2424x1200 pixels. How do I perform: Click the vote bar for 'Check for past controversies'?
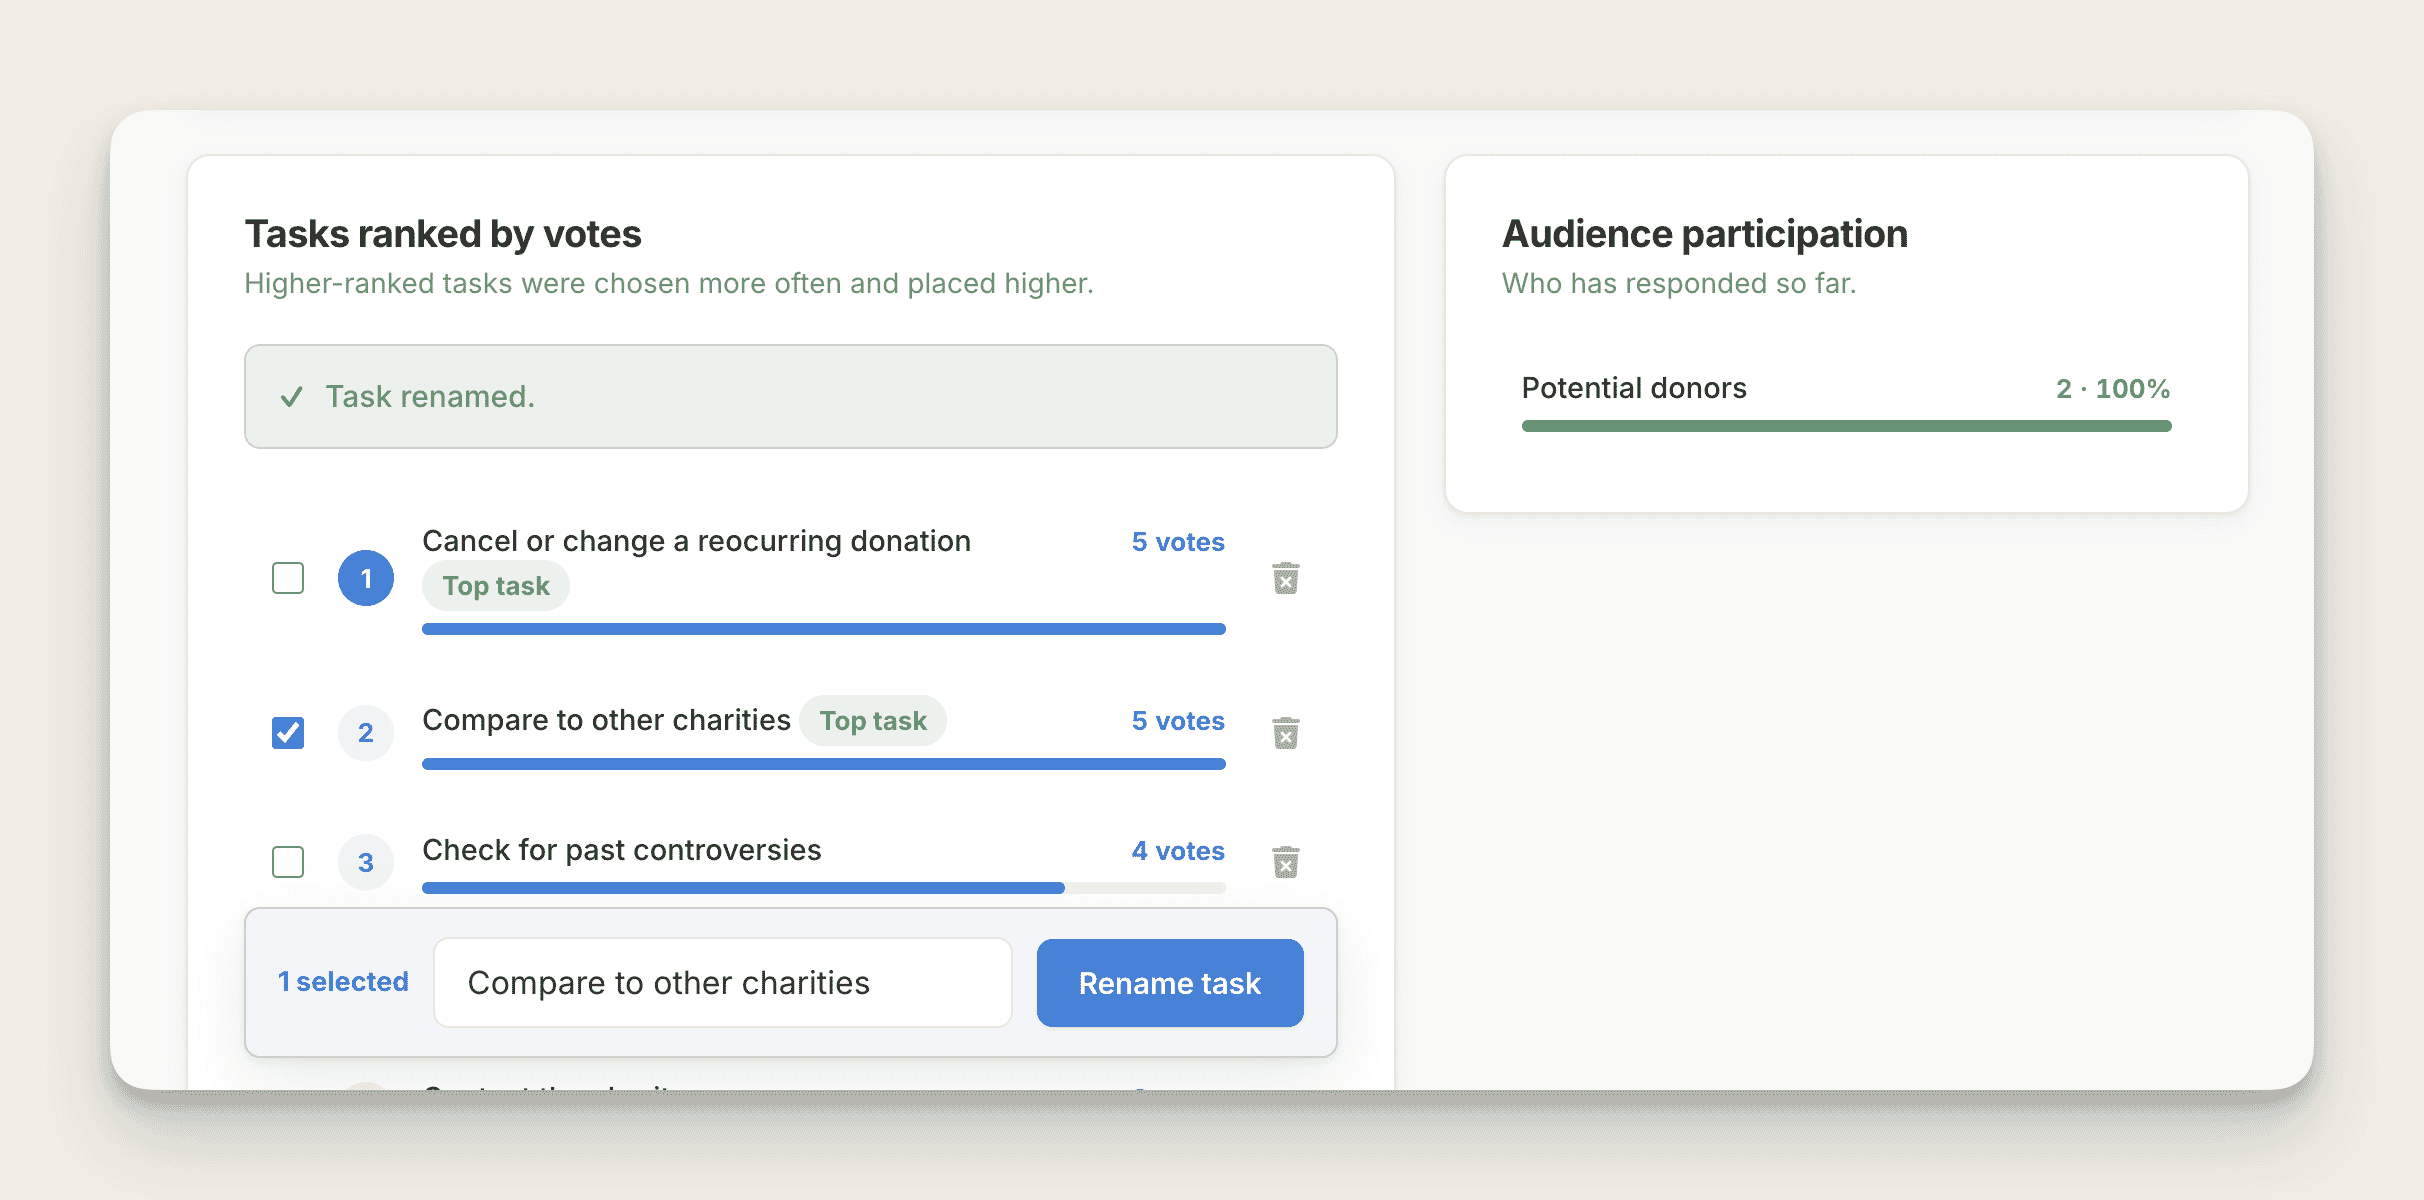[824, 888]
